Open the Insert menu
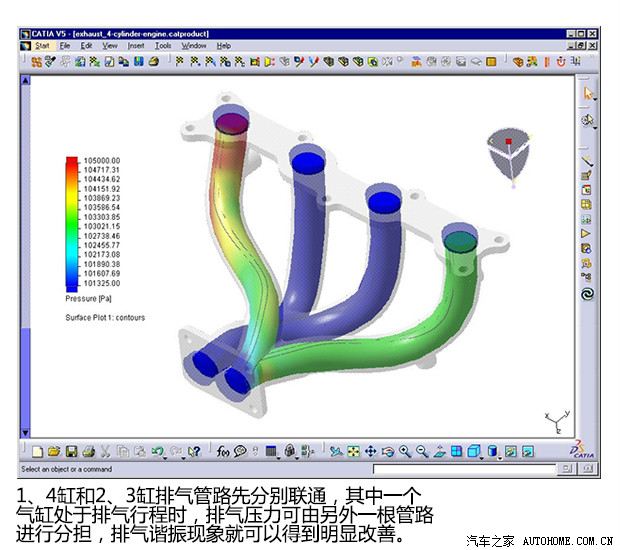This screenshot has height=550, width=620. (136, 45)
